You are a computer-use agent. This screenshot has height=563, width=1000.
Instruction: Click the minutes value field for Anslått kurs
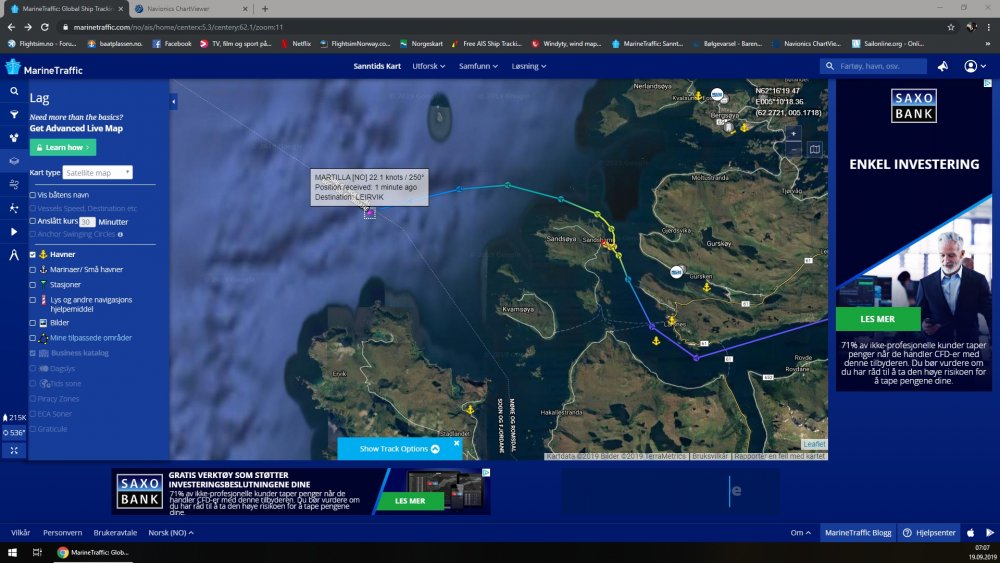pos(87,222)
